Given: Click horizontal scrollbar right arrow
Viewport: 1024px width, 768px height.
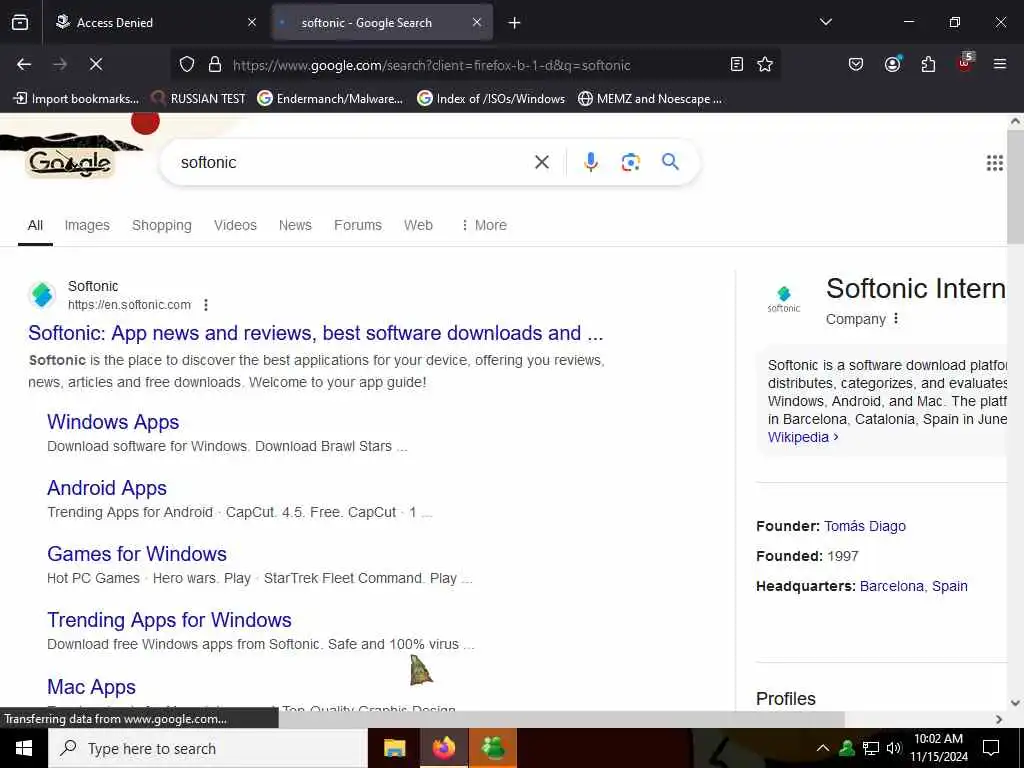Looking at the screenshot, I should 999,719.
